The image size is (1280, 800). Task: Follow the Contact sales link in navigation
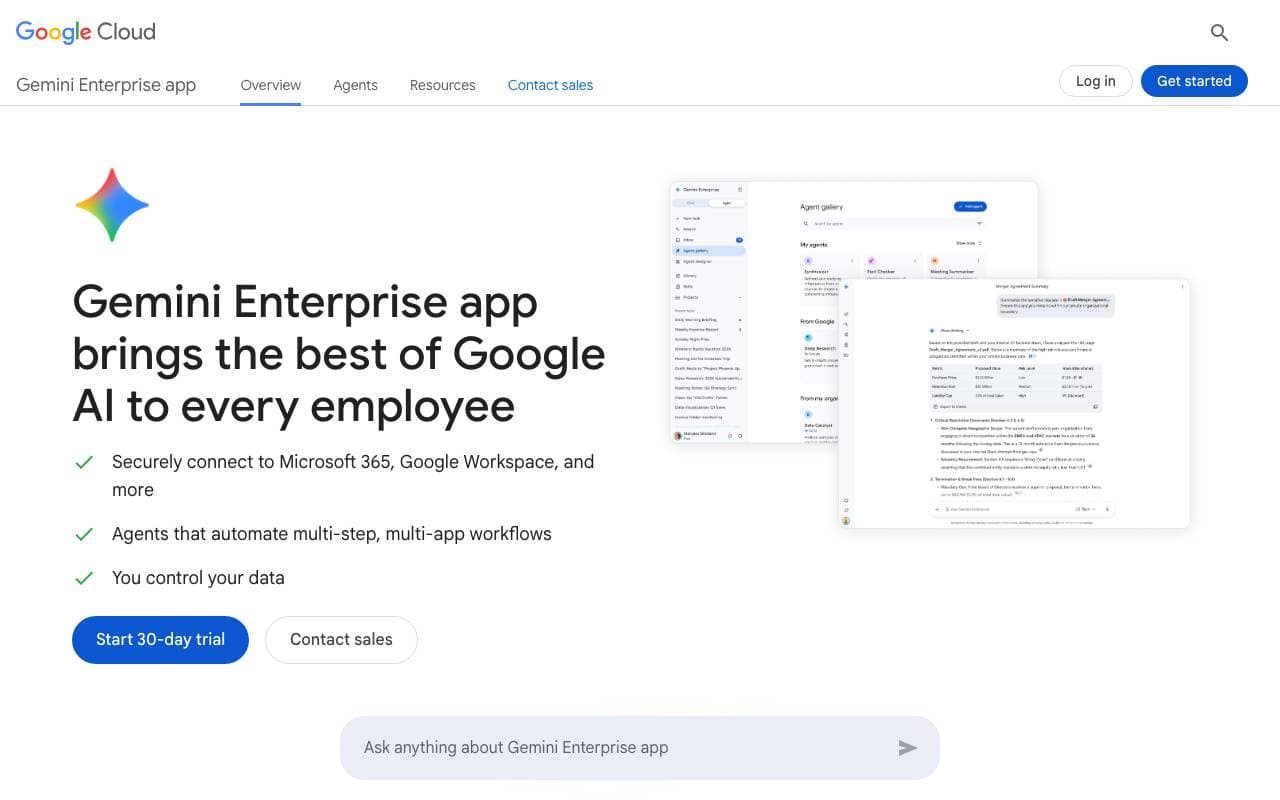click(x=550, y=85)
